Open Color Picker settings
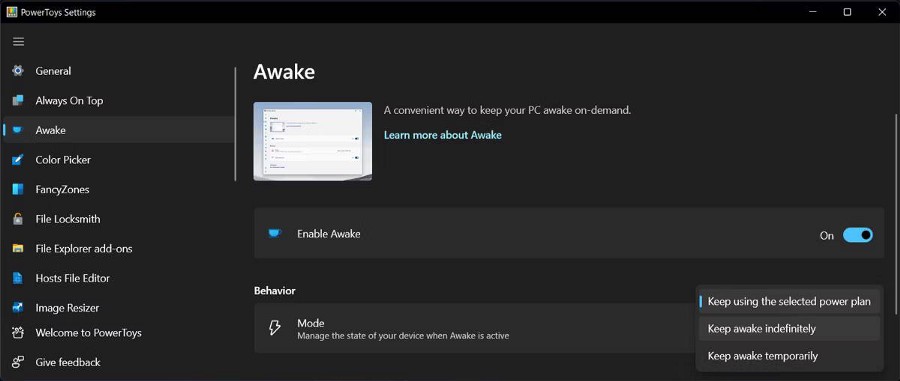This screenshot has height=381, width=900. click(x=118, y=160)
